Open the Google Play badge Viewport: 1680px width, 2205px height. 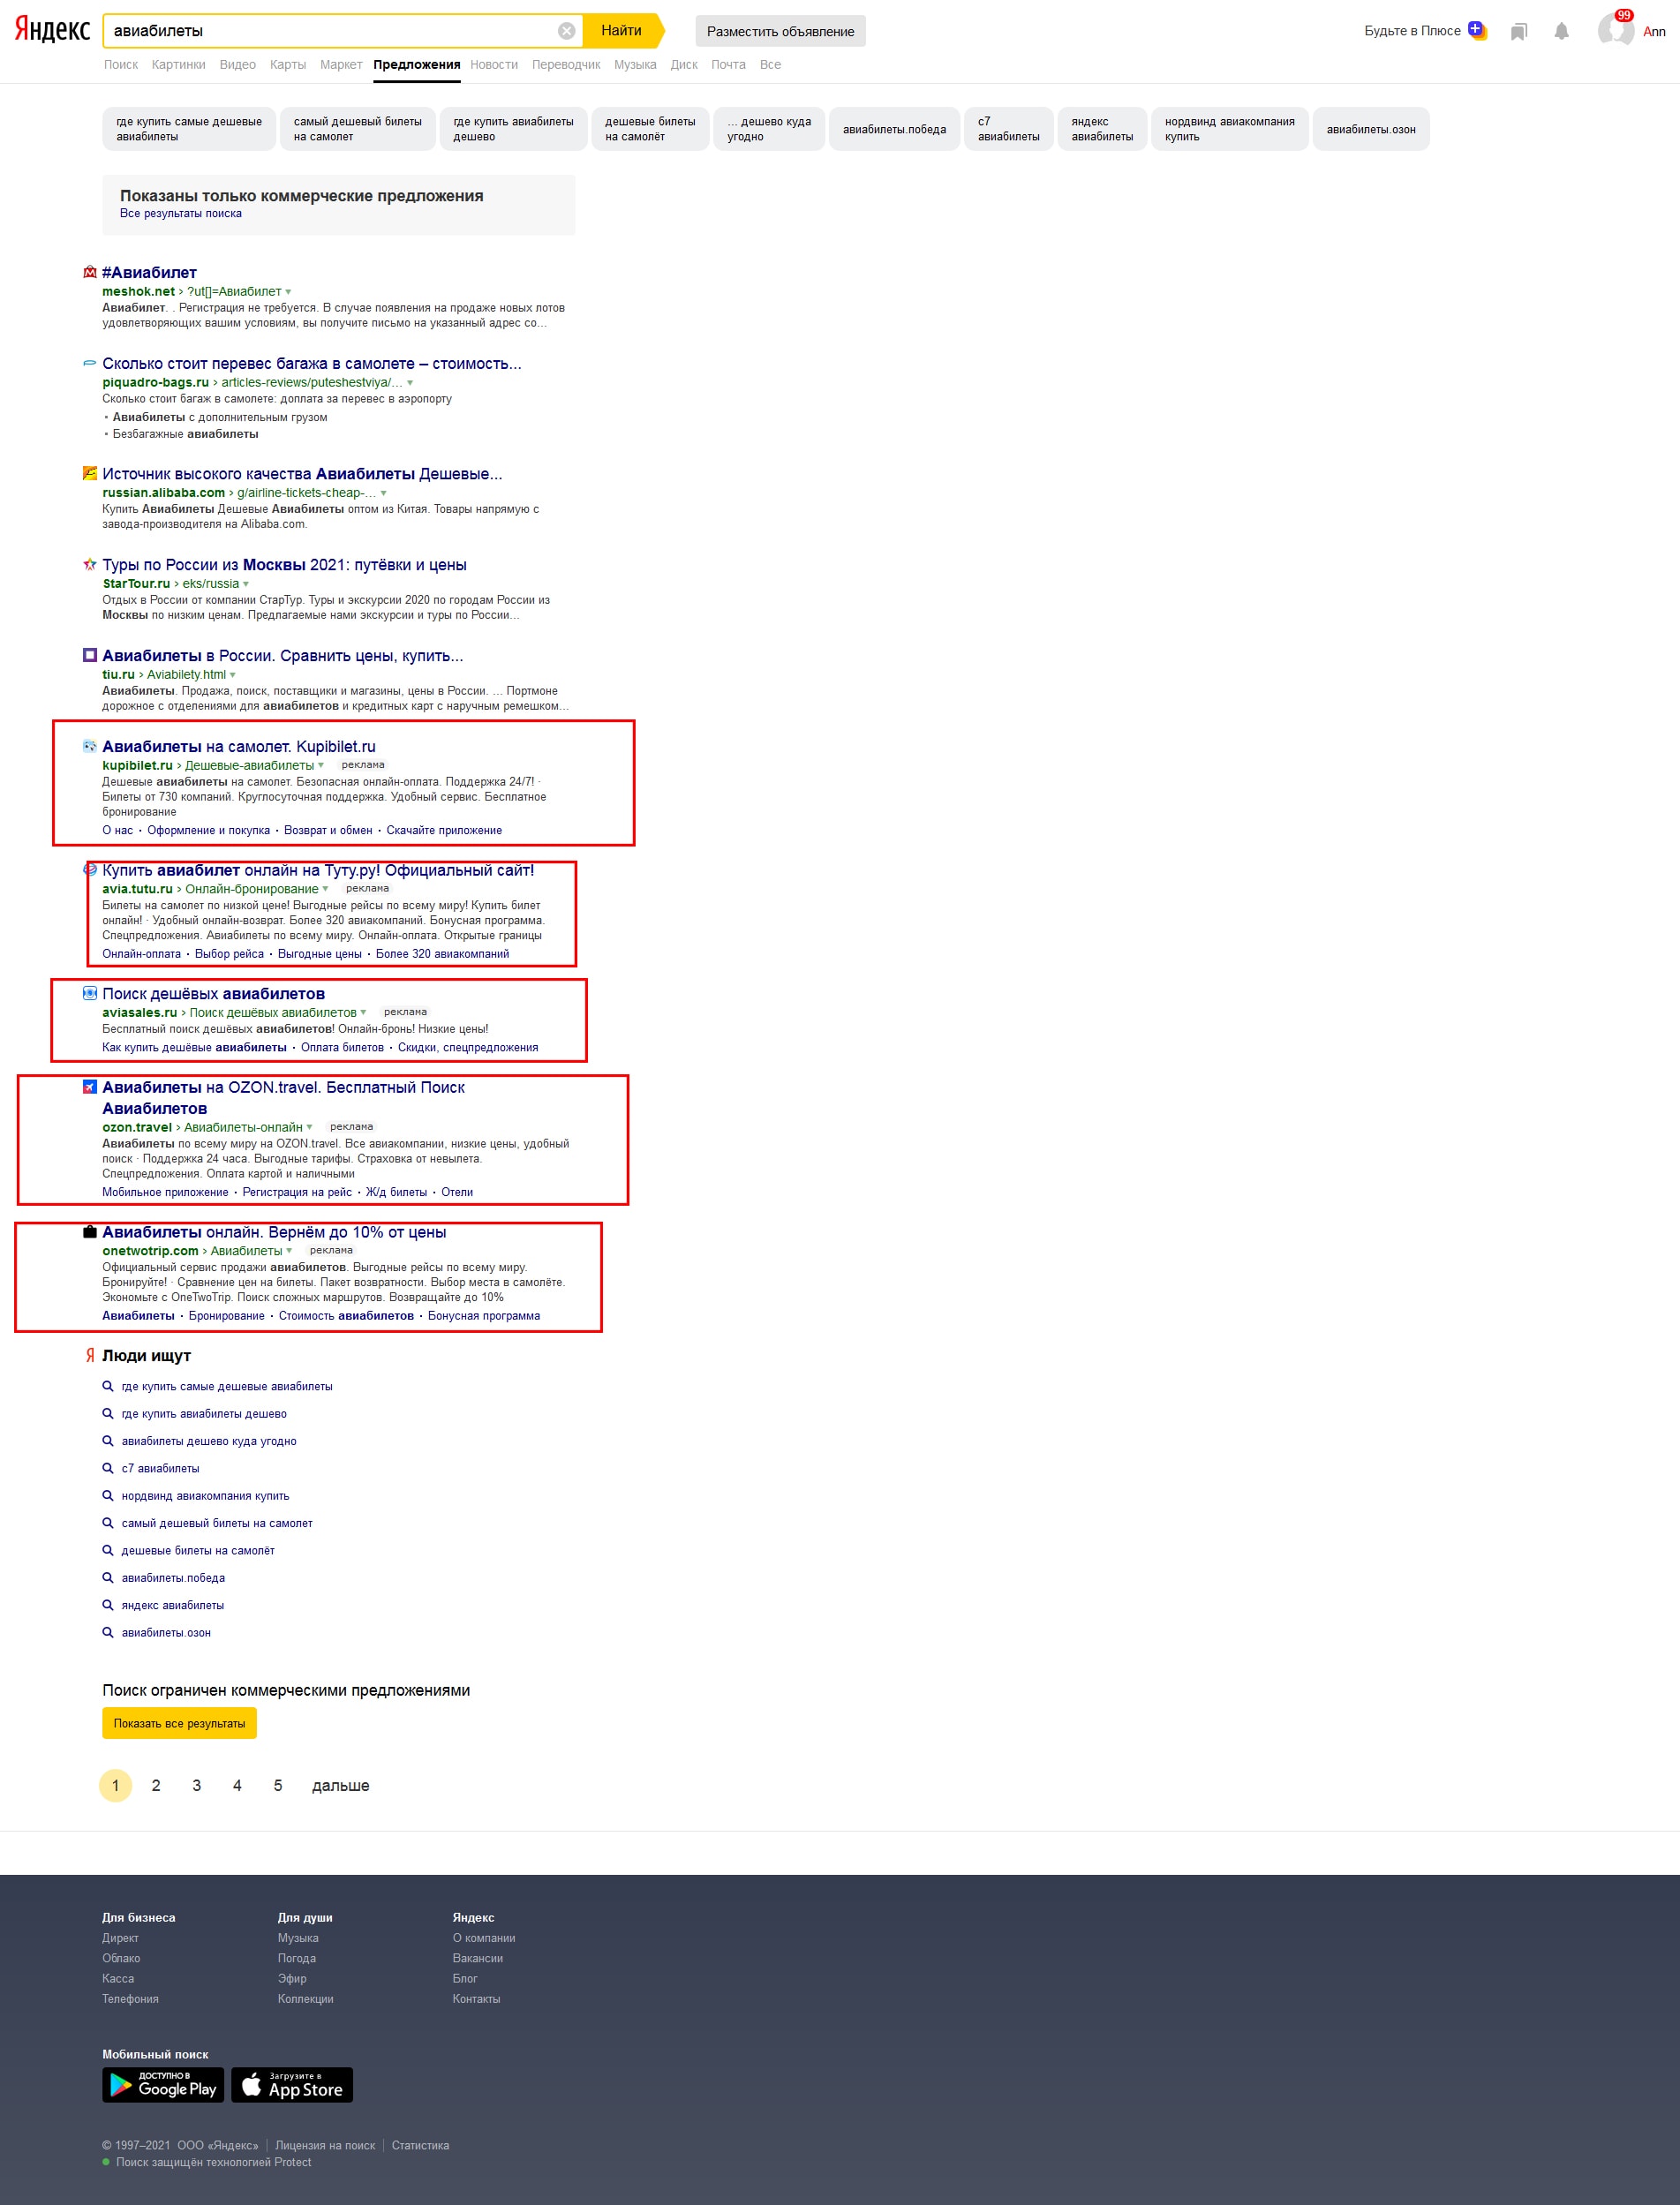point(163,2085)
